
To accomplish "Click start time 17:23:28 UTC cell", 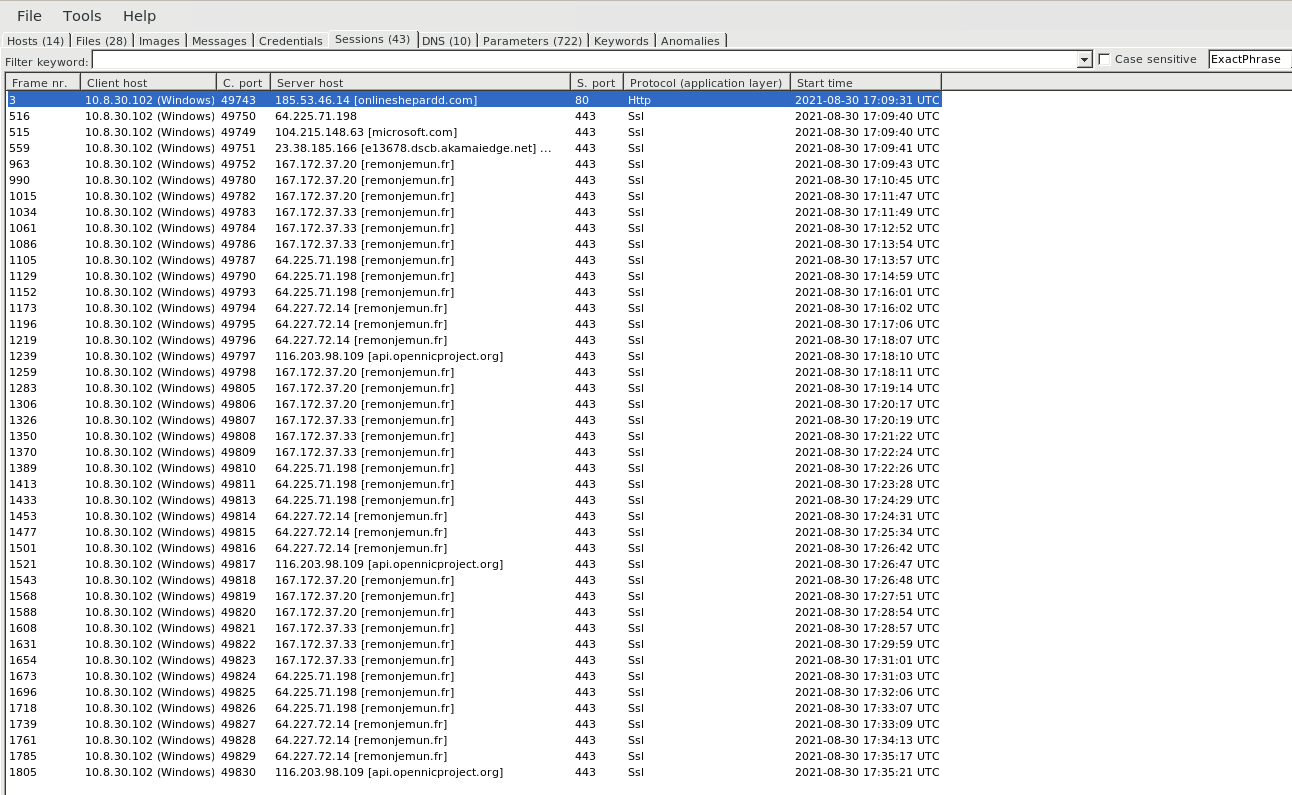I will (867, 484).
